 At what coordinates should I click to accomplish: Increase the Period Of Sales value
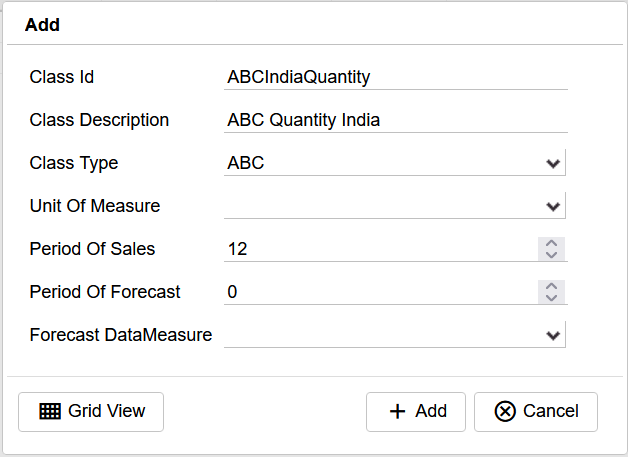pyautogui.click(x=552, y=243)
